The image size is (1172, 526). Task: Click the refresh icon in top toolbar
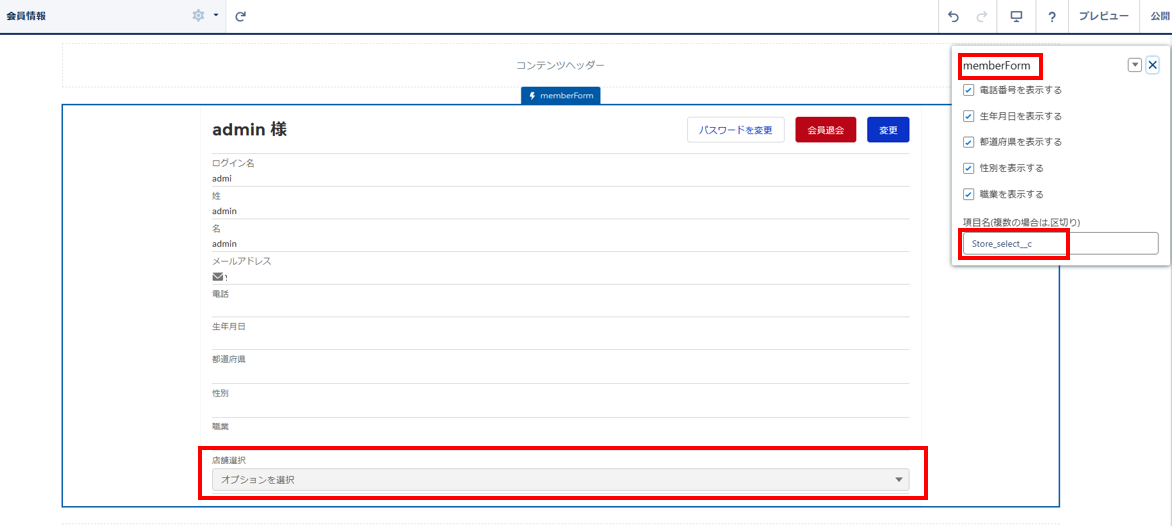(241, 16)
